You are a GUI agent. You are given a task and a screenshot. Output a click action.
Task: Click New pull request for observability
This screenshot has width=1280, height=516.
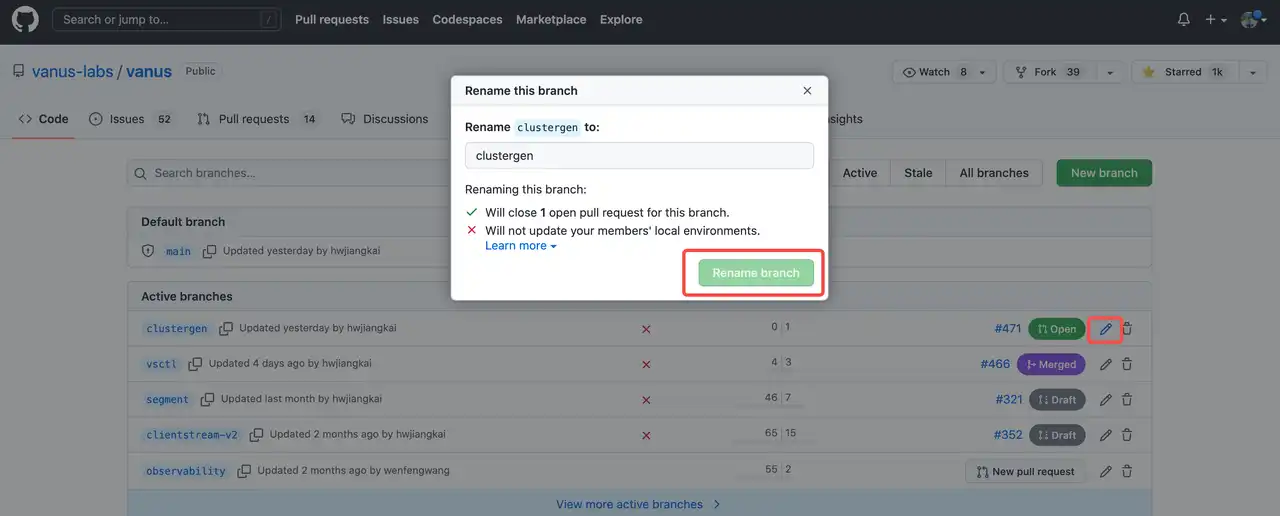click(x=1025, y=471)
